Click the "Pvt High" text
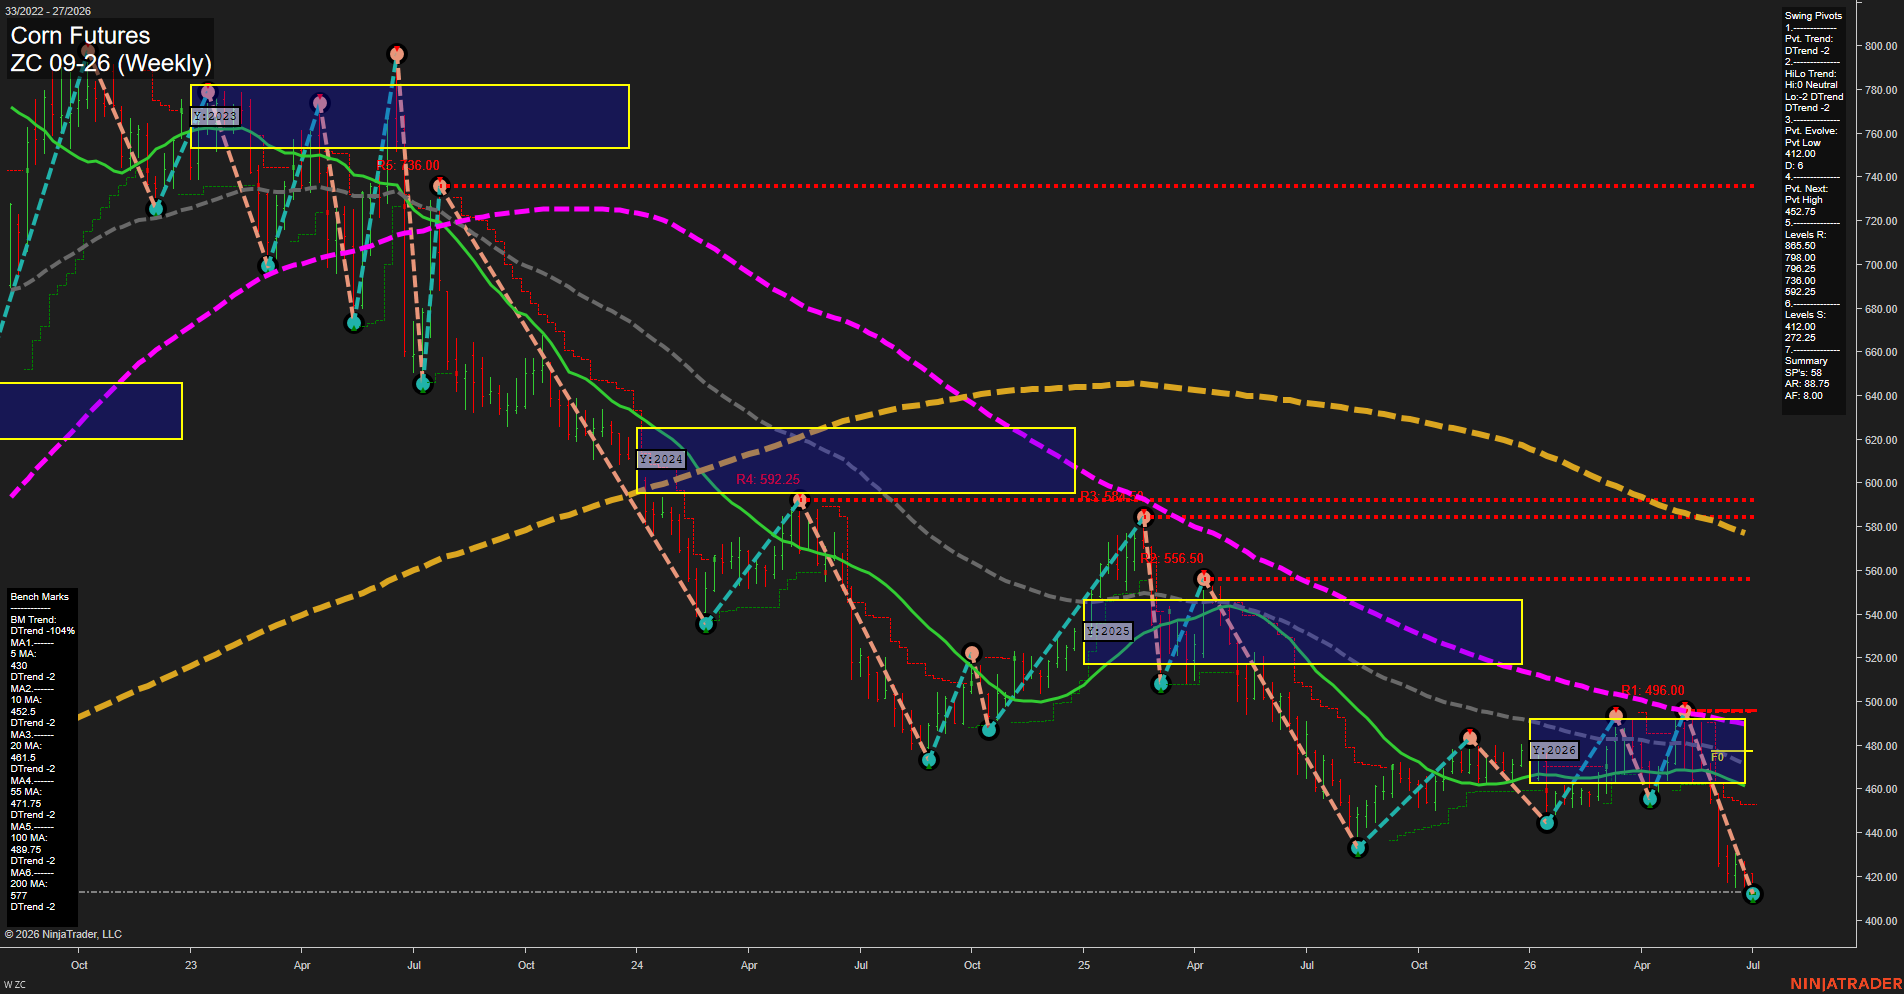The image size is (1904, 994). (1804, 200)
